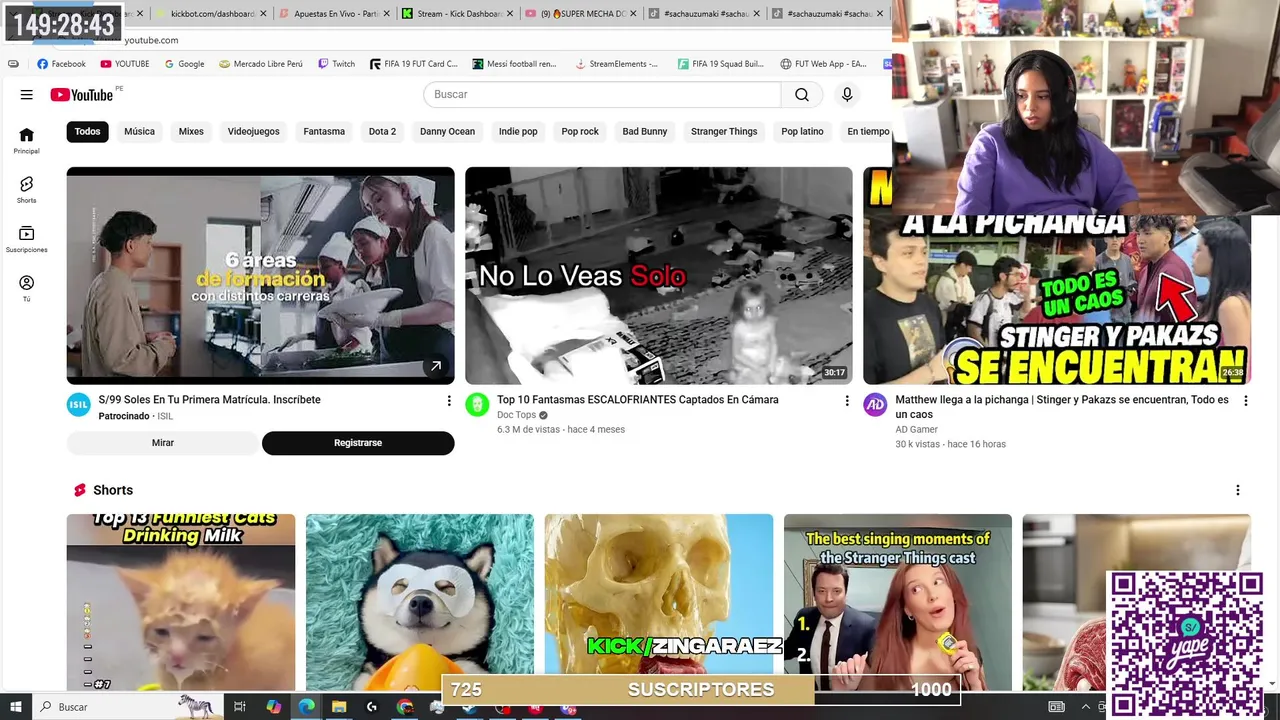
Task: Close the Apuestas En Vivo tab
Action: click(387, 14)
